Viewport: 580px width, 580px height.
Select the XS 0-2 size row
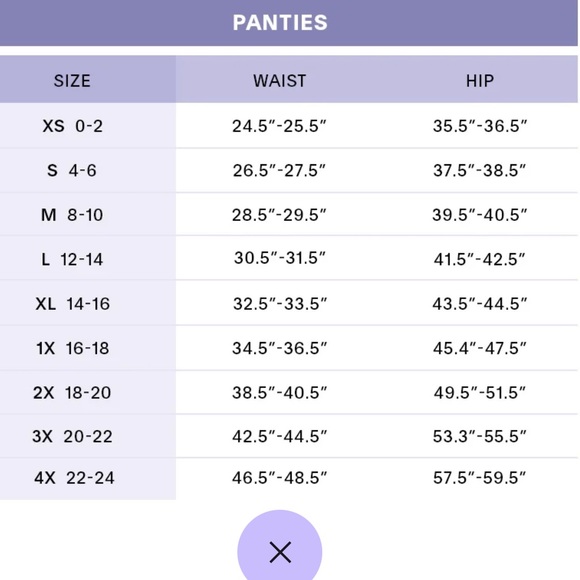[x=289, y=126]
